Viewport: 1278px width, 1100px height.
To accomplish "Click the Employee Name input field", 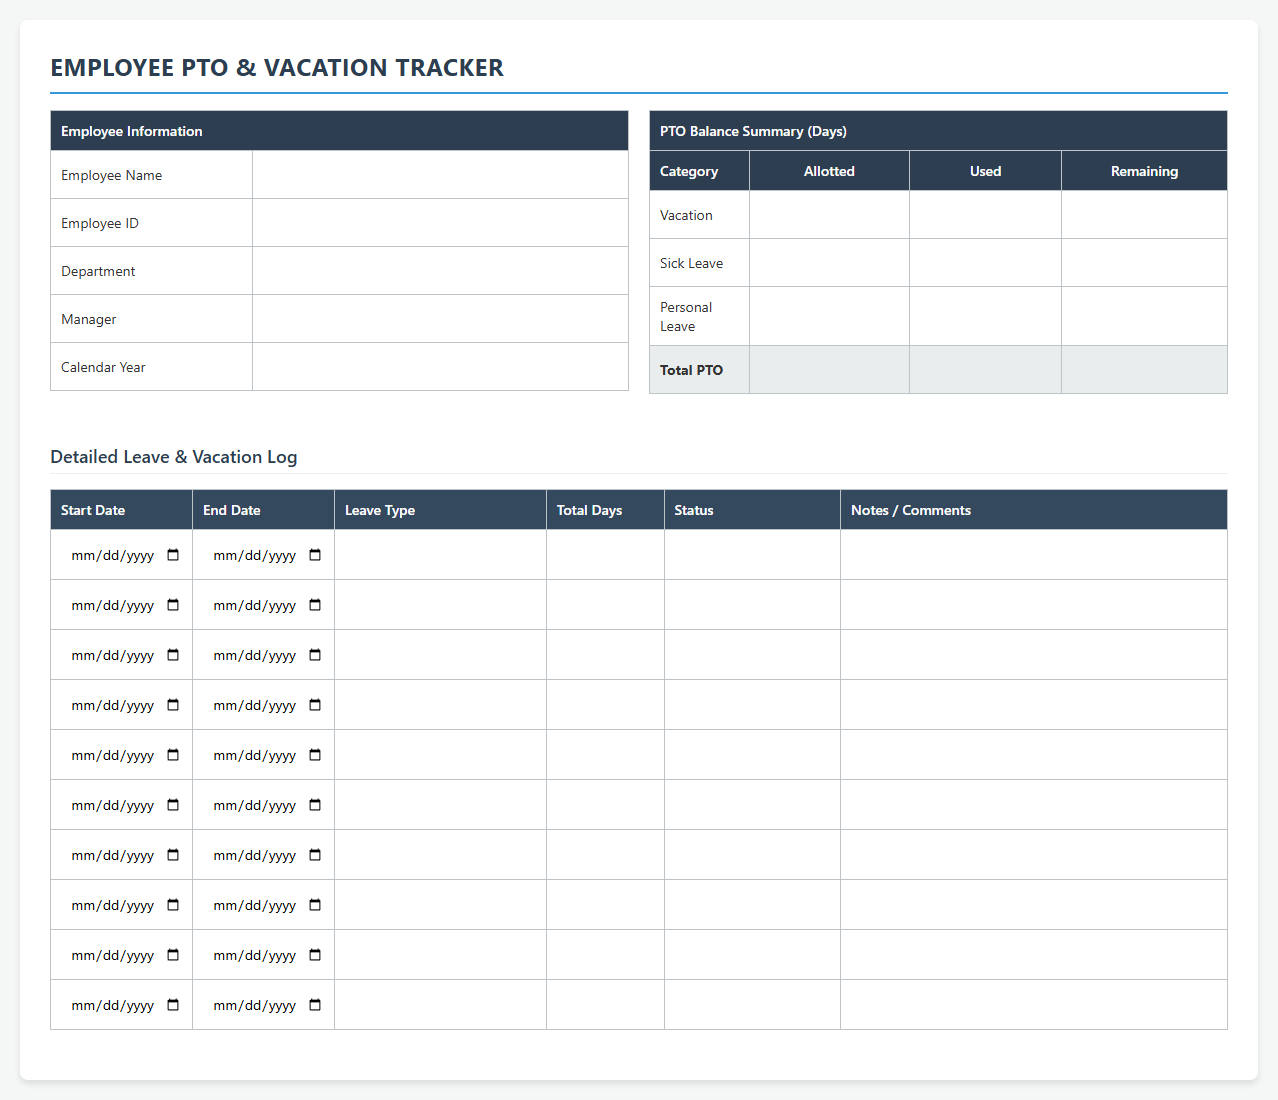I will coord(440,175).
